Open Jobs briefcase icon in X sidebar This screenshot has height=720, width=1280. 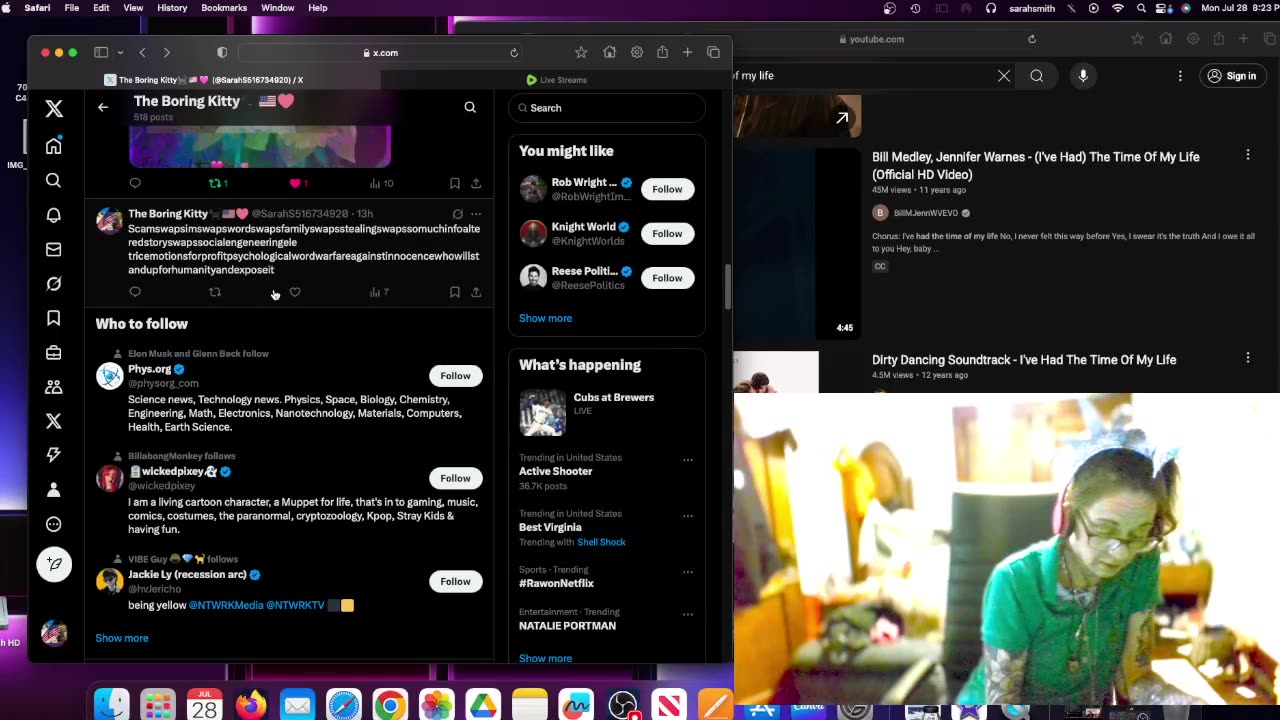tap(54, 352)
